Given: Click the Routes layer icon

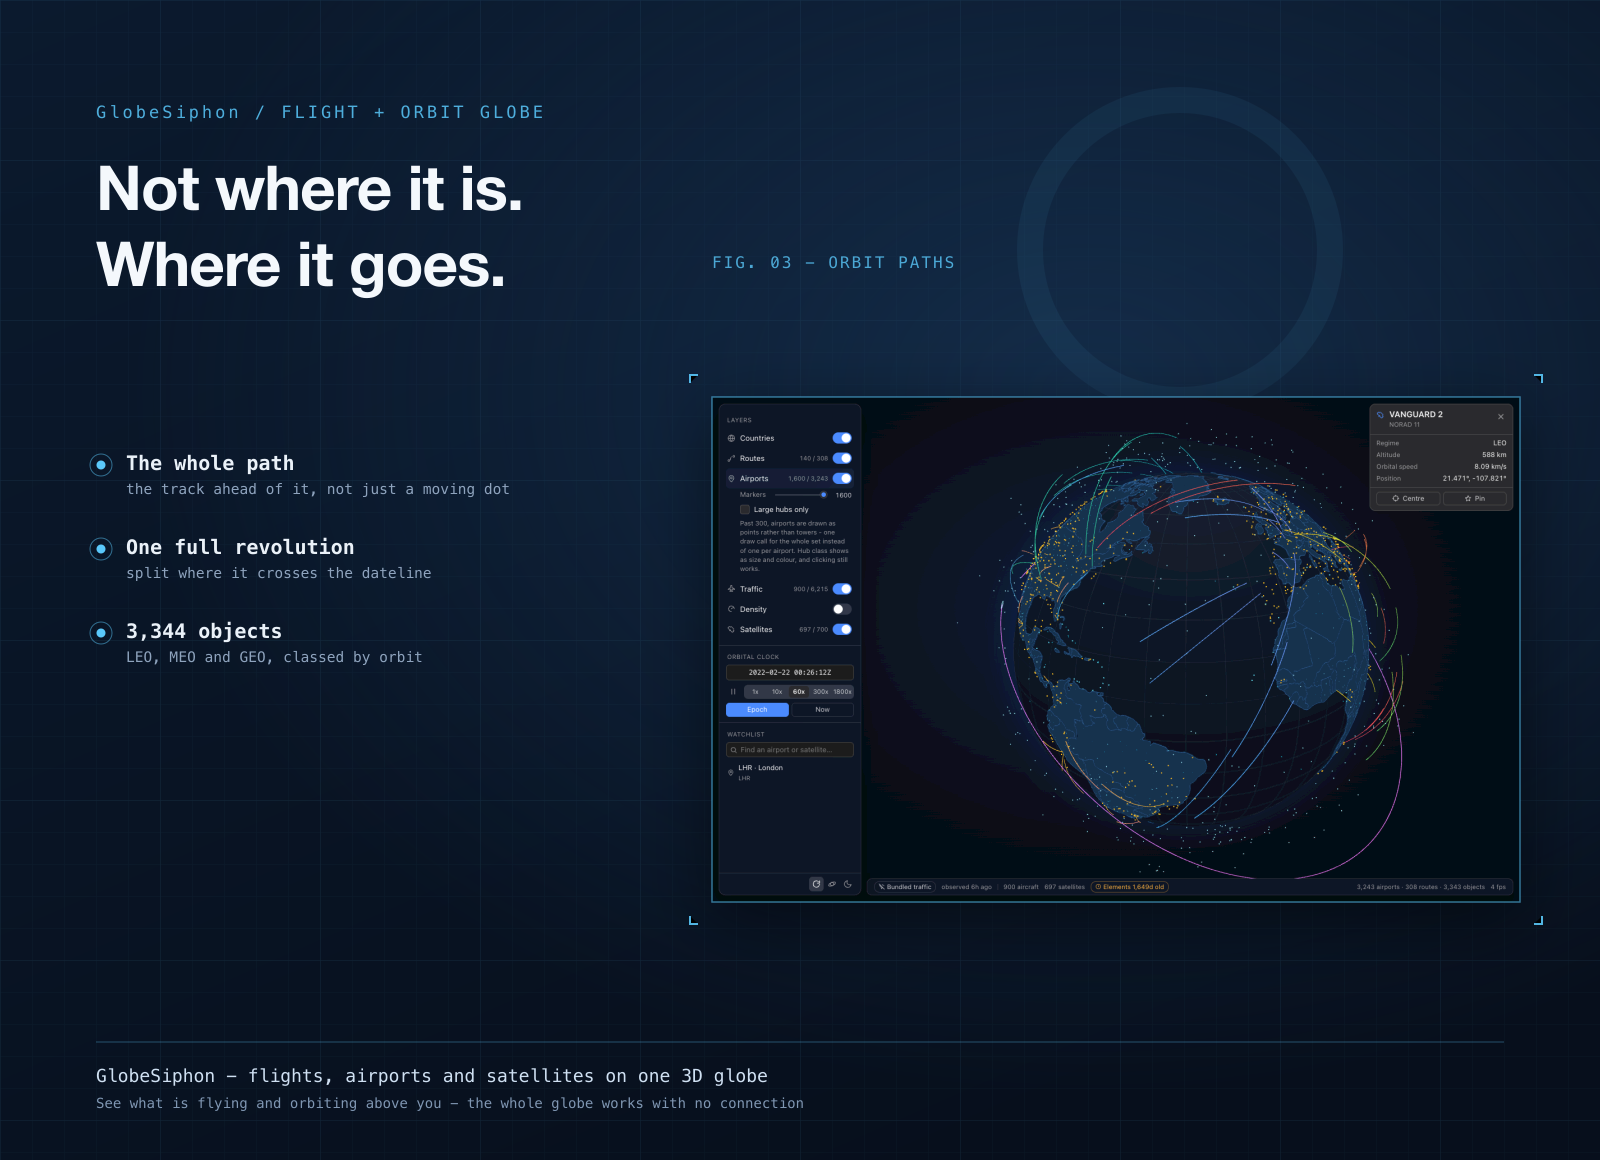Looking at the screenshot, I should [731, 458].
